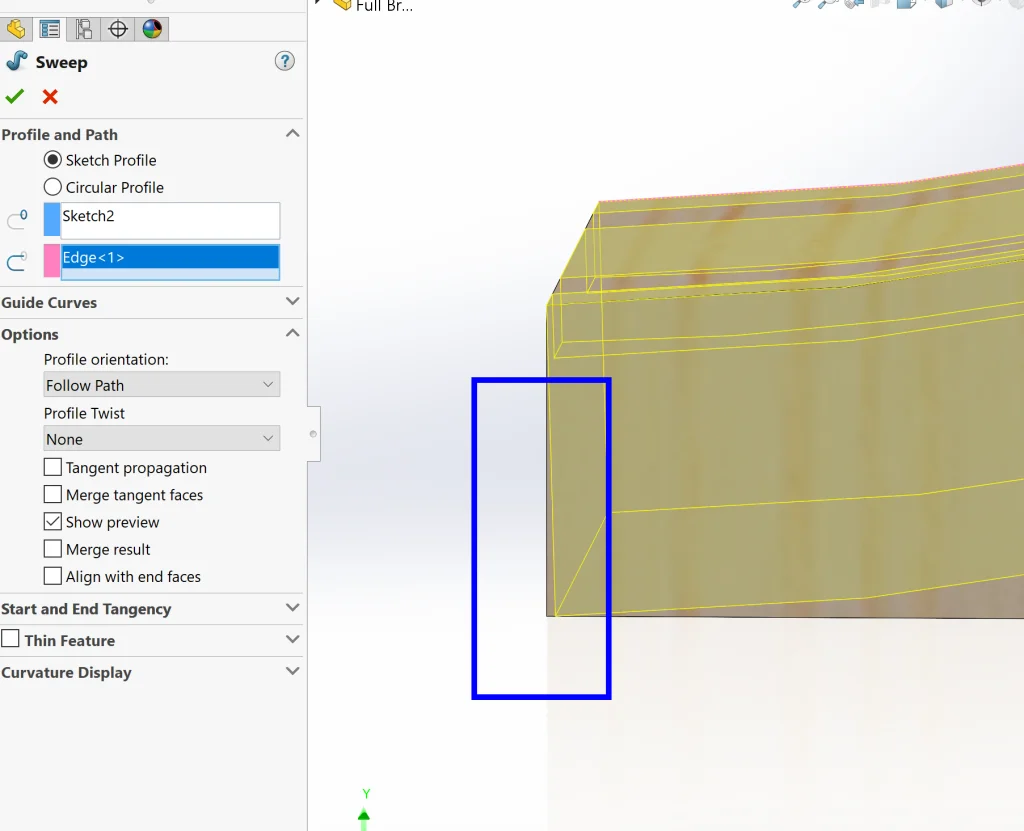The height and width of the screenshot is (831, 1024).
Task: Click the pink path color swatch
Action: click(52, 261)
